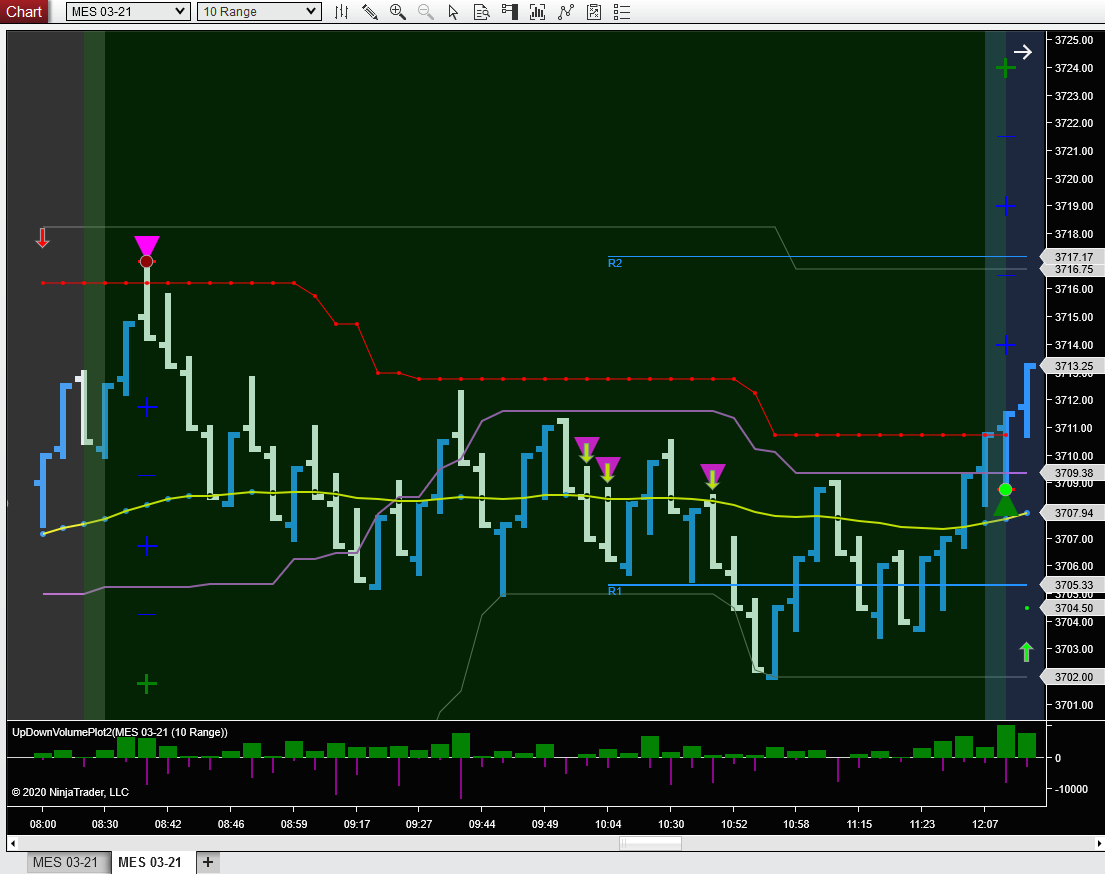Click the zoom out magnifier

(426, 12)
